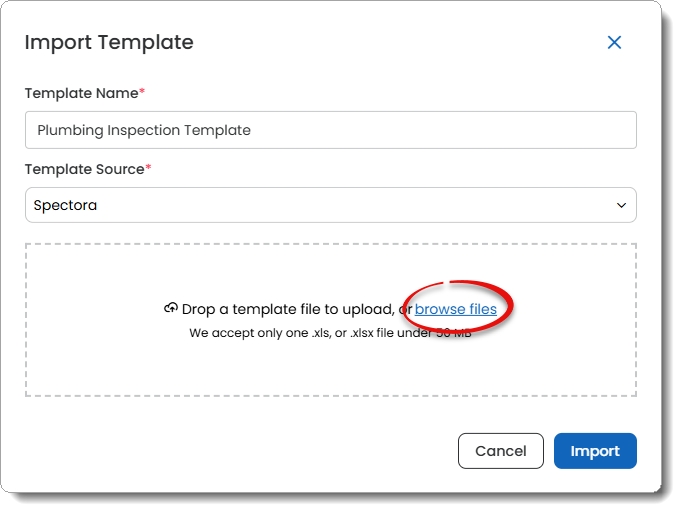Image resolution: width=682 pixels, height=513 pixels.
Task: Click the Import Template dialog title
Action: 109,42
